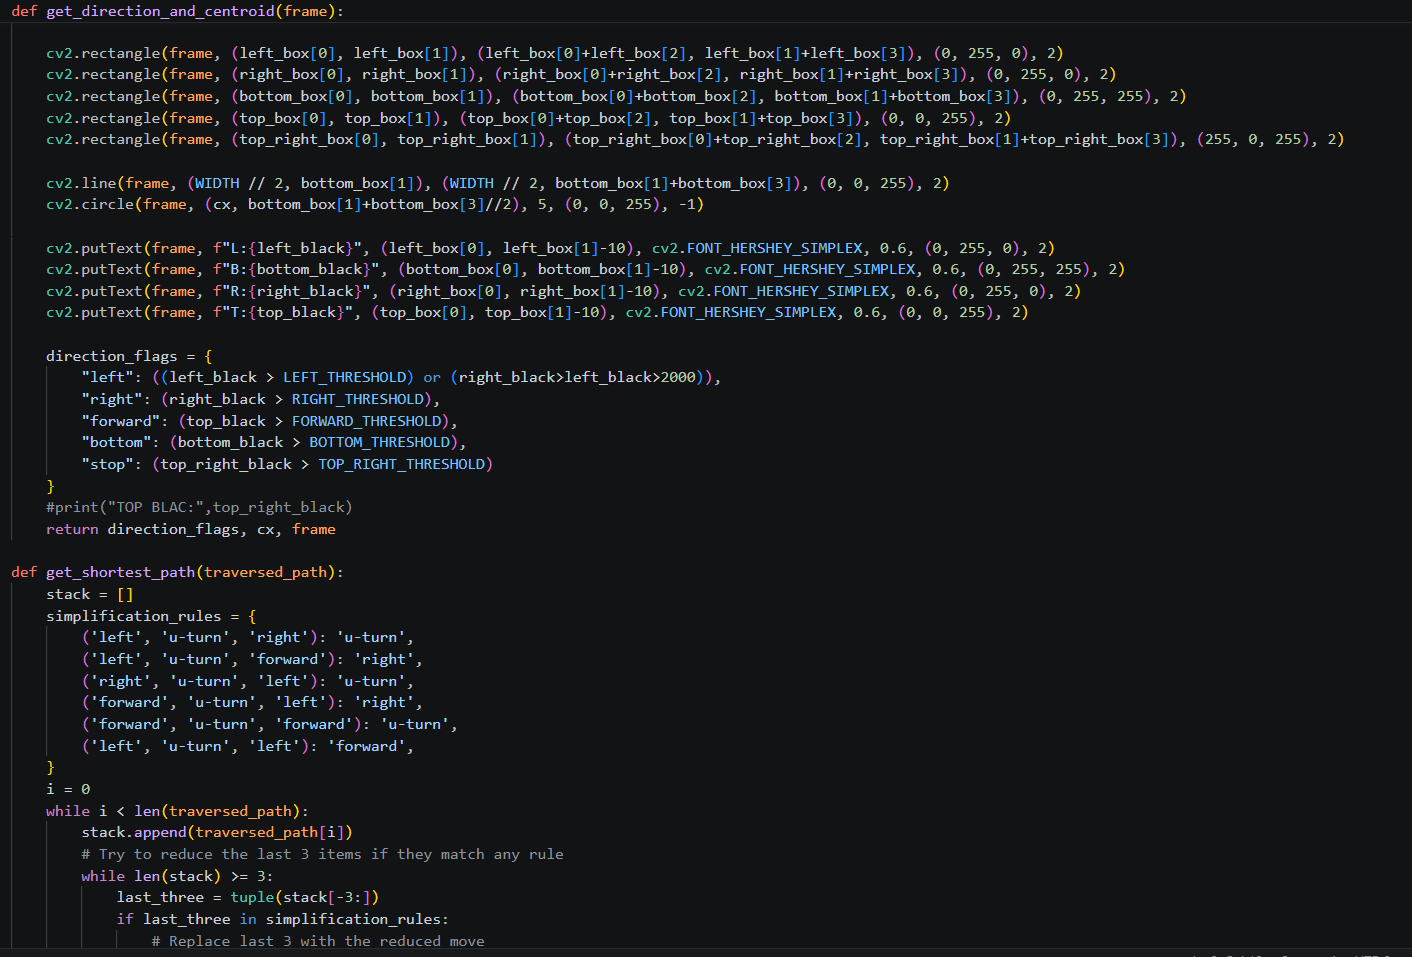Viewport: 1412px width, 957px height.
Task: Click the line 'stack = []'
Action: tap(89, 594)
